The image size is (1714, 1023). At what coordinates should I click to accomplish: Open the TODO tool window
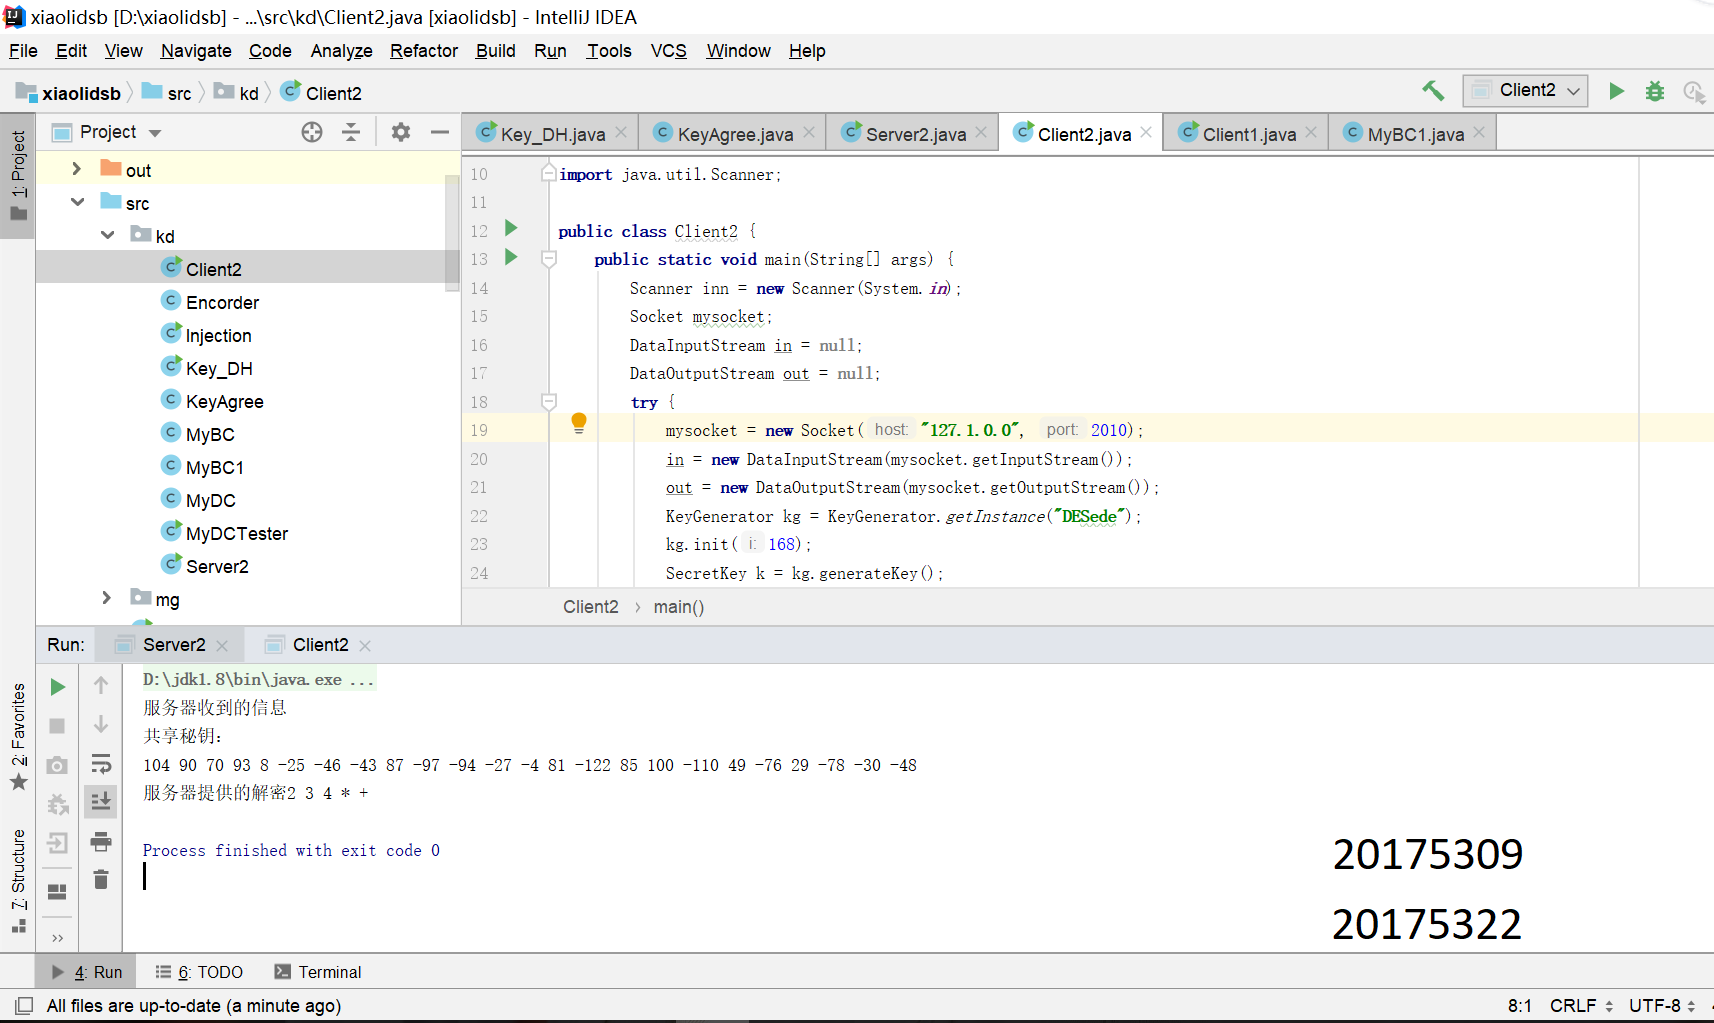pos(200,972)
